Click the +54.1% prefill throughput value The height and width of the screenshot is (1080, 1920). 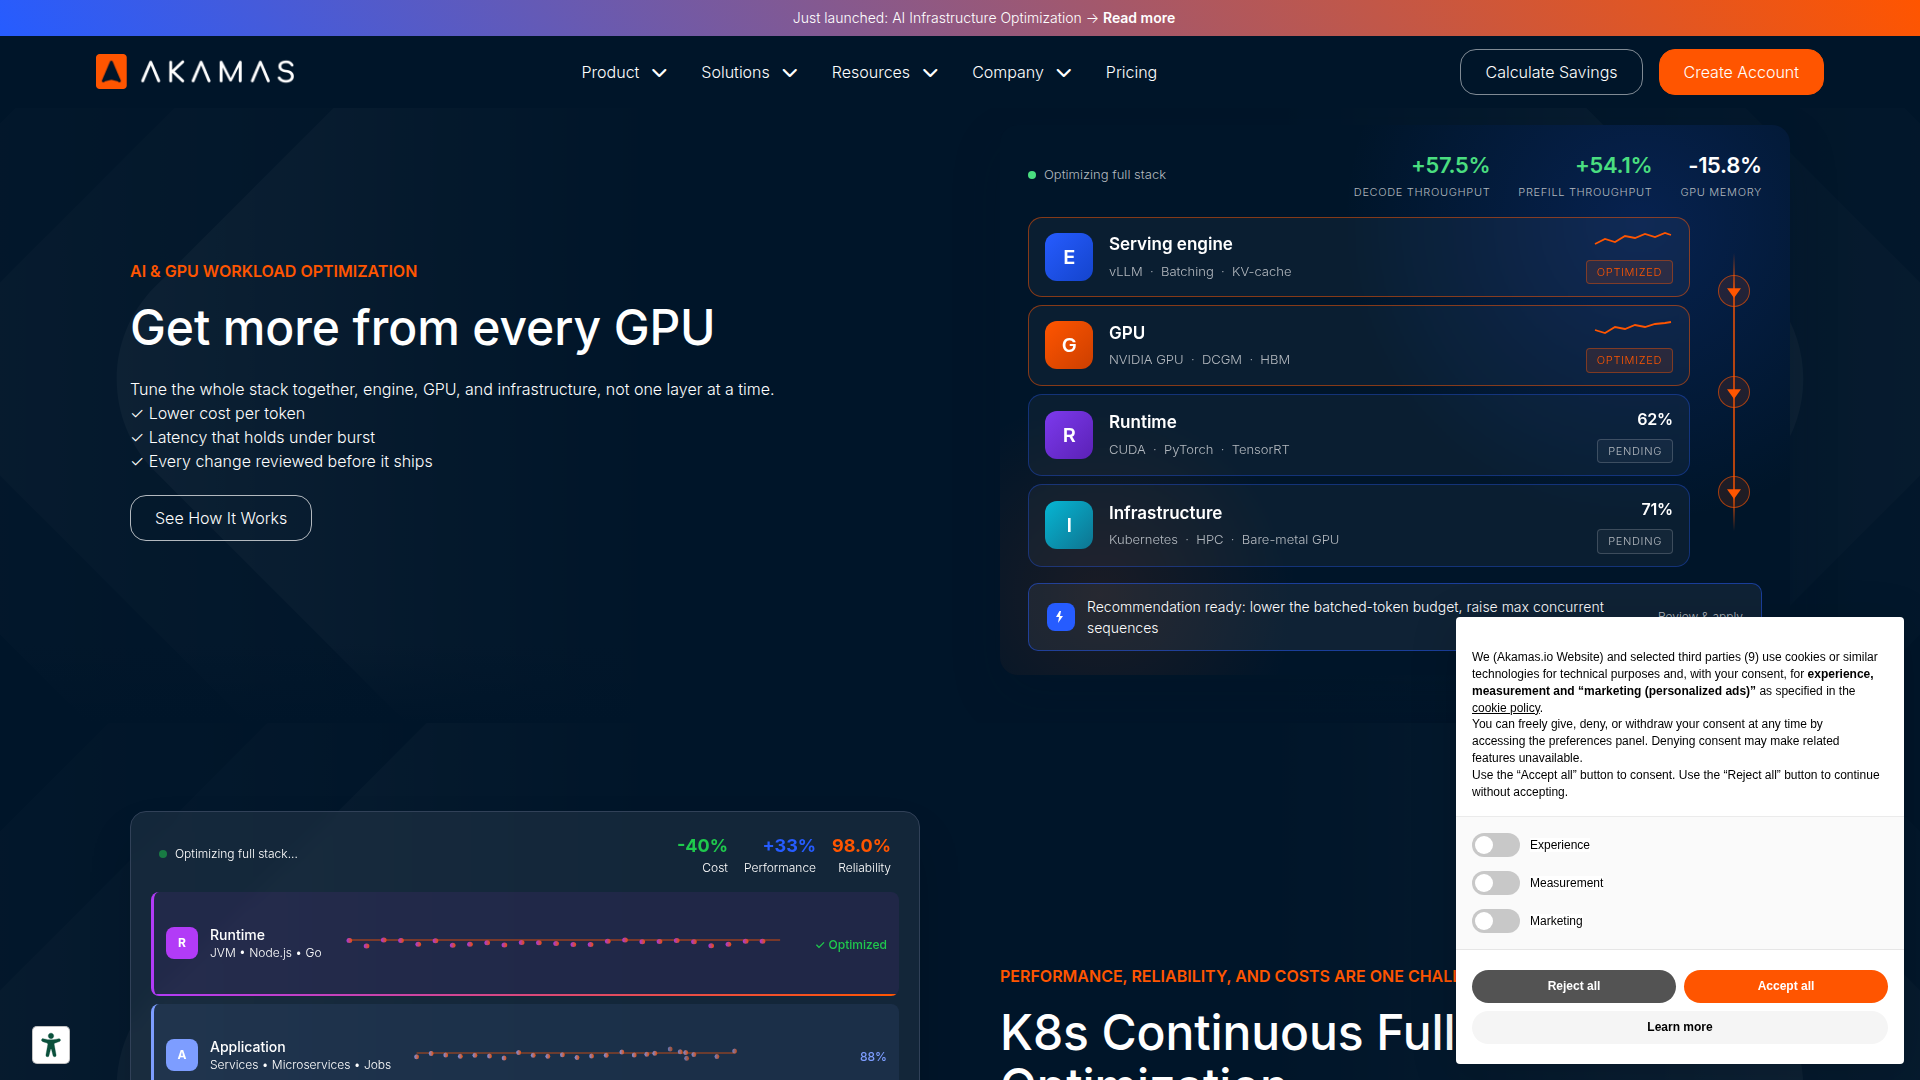pos(1613,165)
